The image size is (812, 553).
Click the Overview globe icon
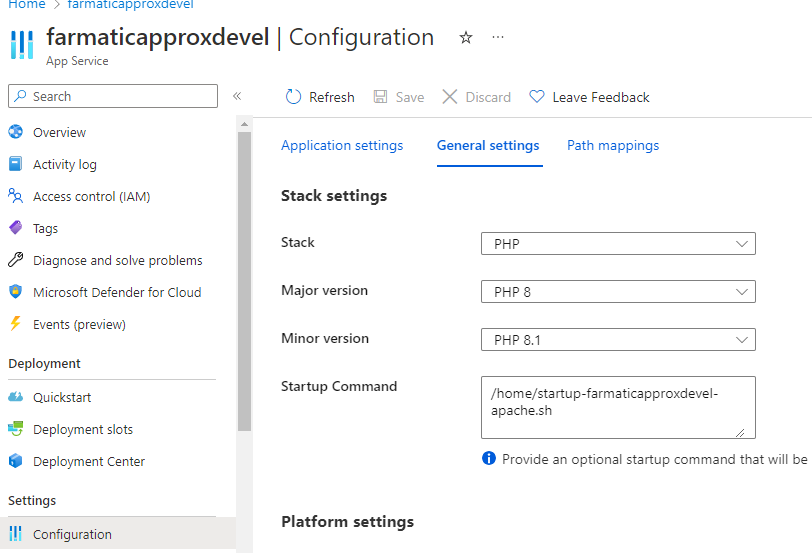16,132
